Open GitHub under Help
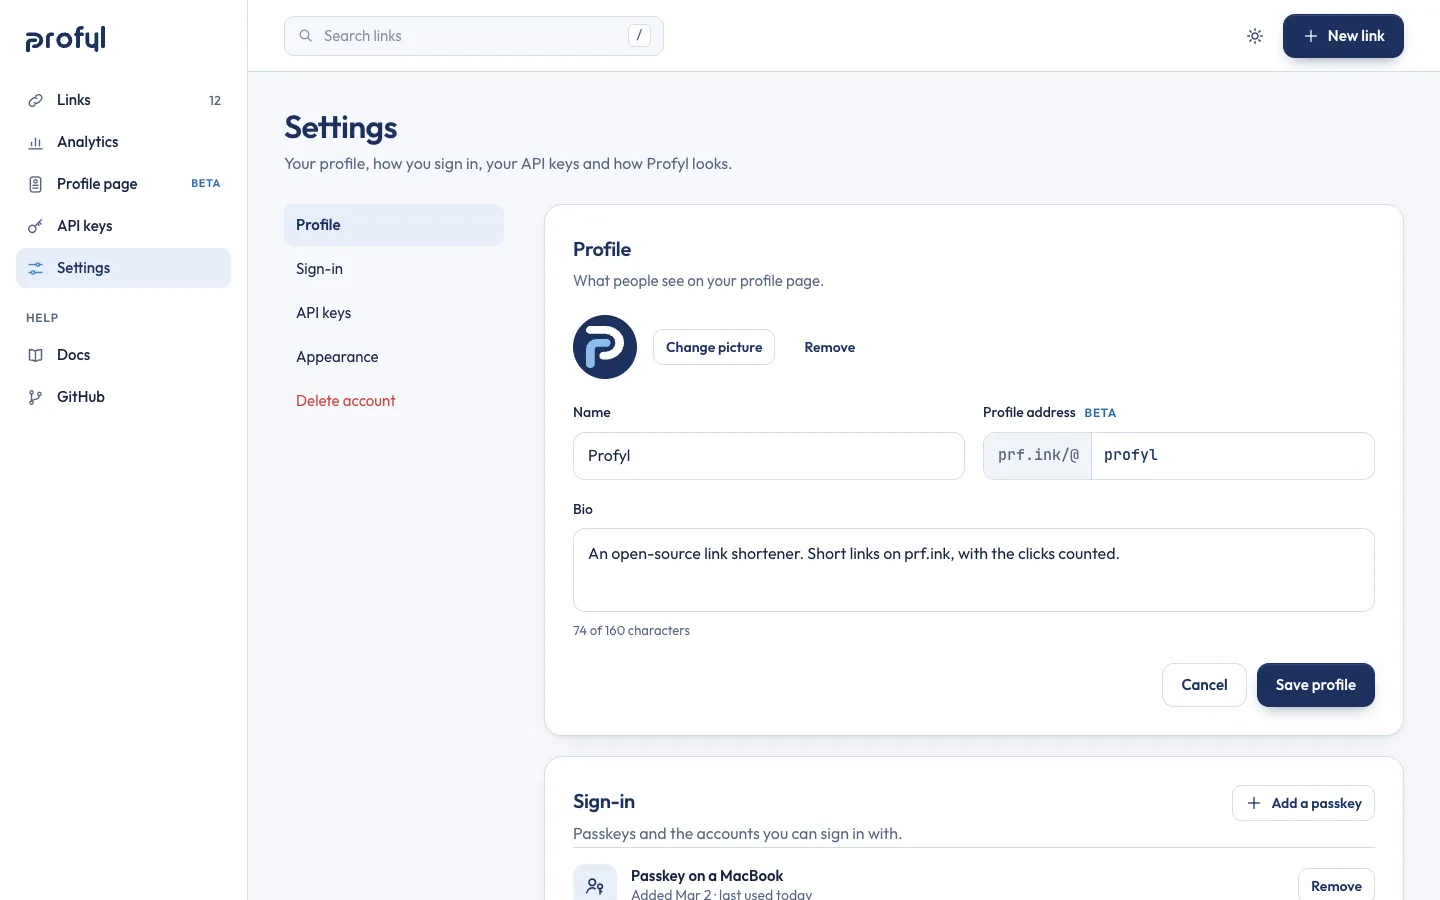 (x=123, y=397)
